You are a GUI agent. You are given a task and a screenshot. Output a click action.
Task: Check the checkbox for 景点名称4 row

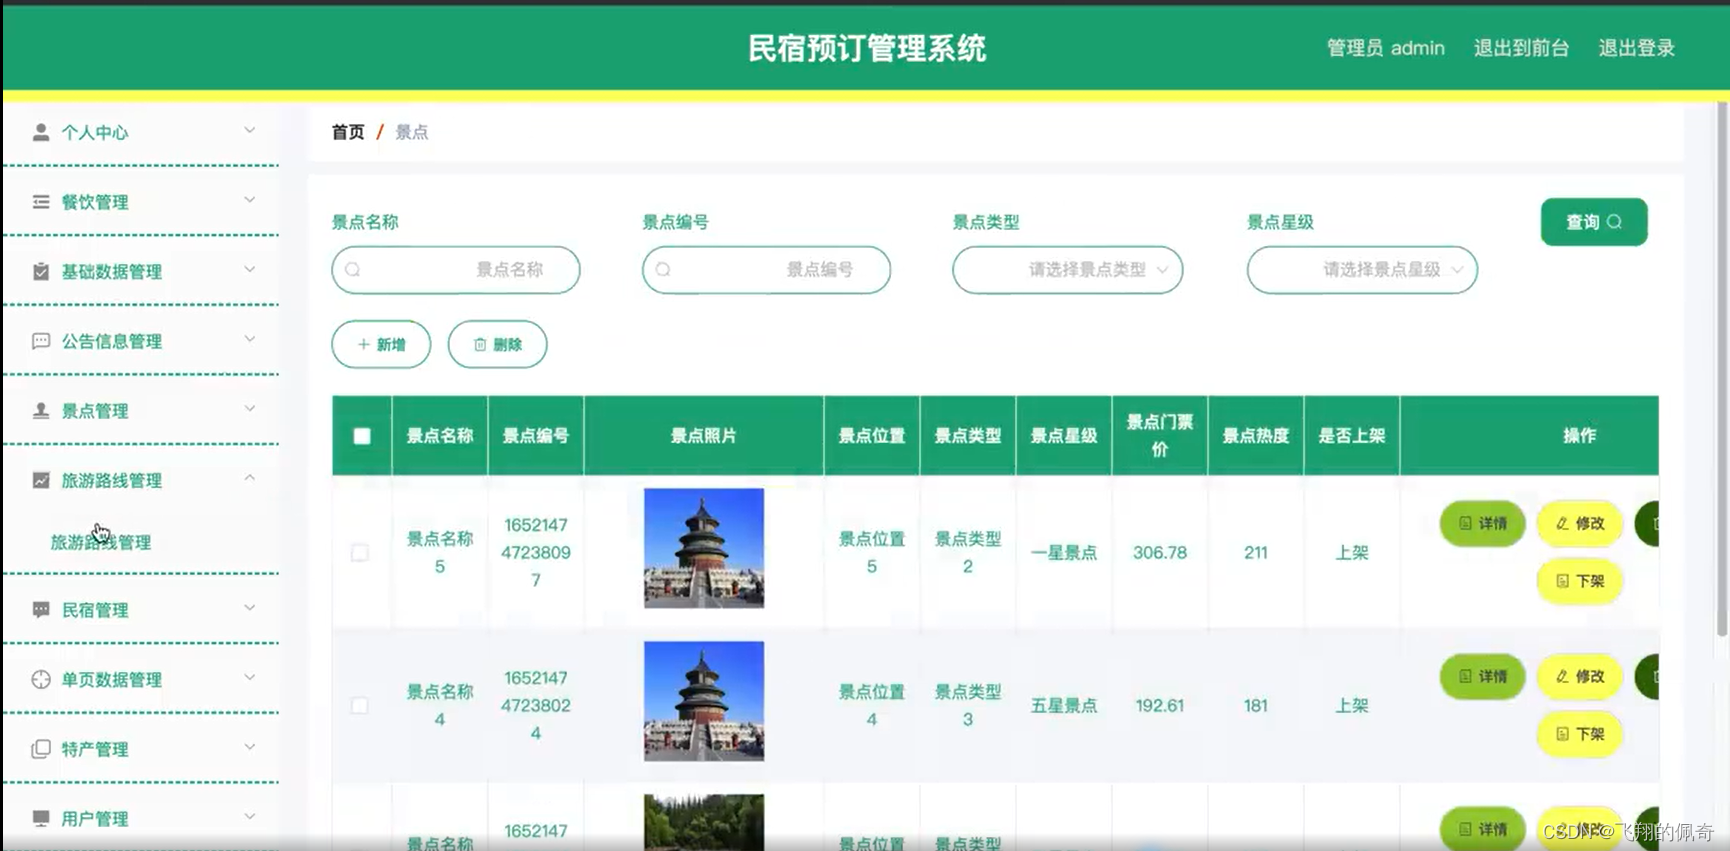click(360, 706)
